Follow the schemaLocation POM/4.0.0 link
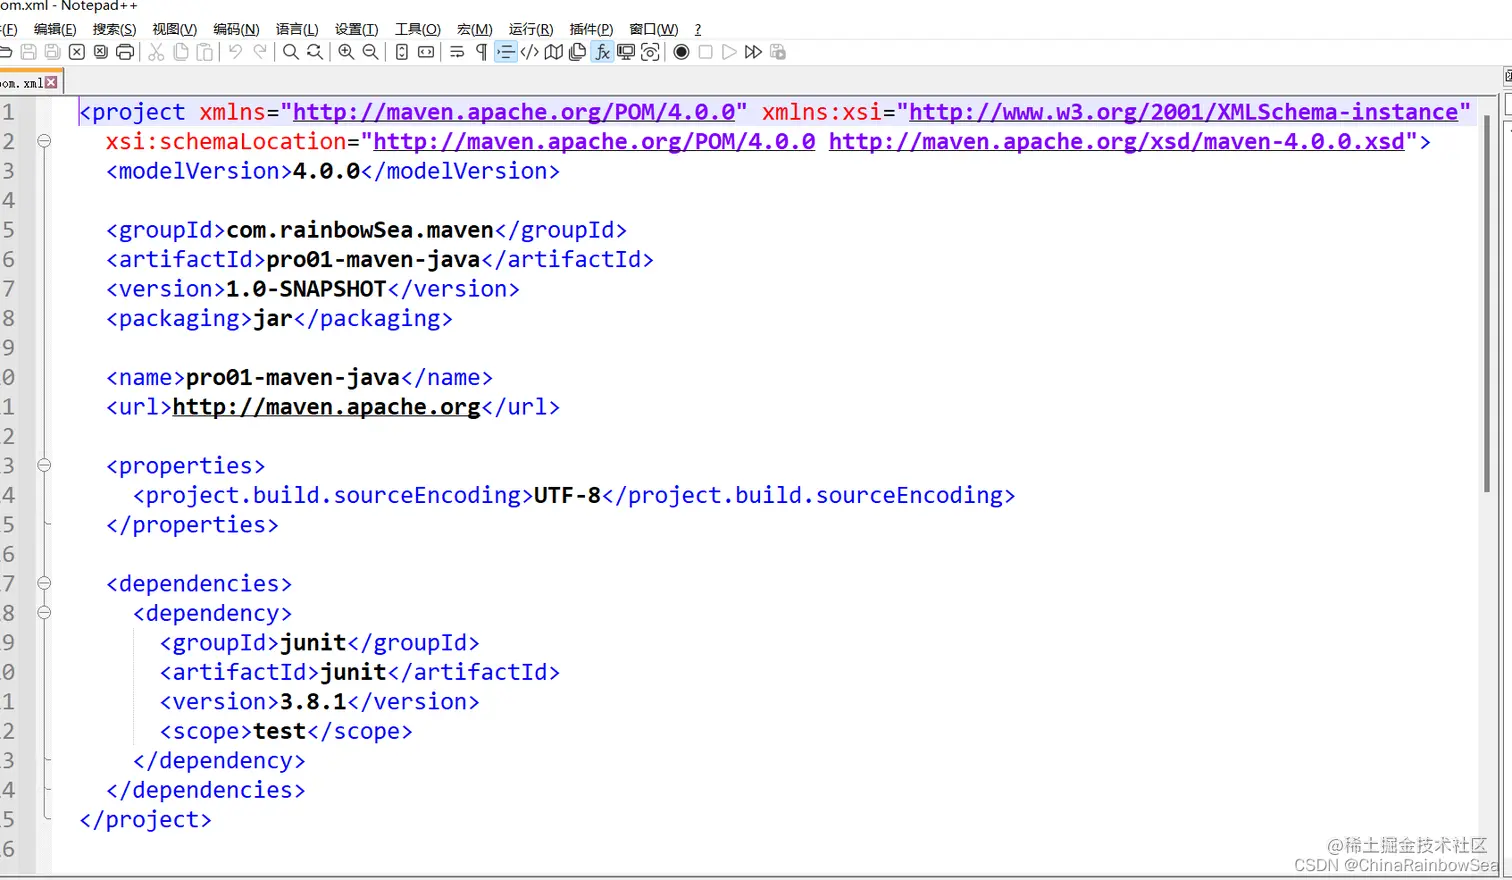The height and width of the screenshot is (880, 1512). pyautogui.click(x=594, y=142)
